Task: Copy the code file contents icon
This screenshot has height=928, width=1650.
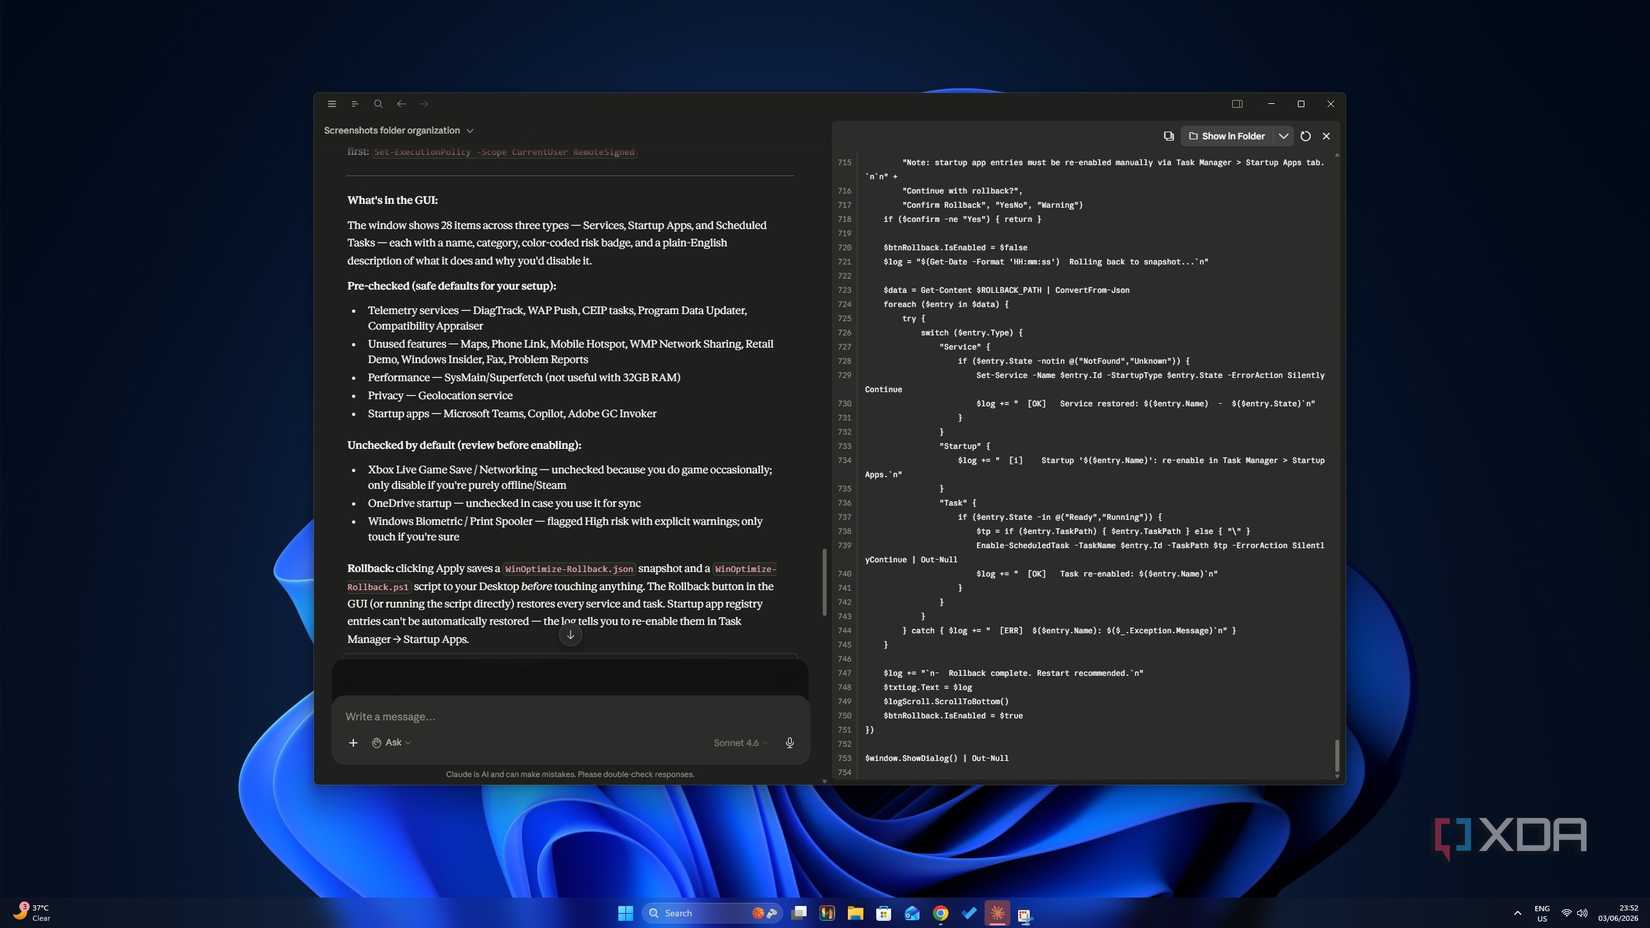Action: pyautogui.click(x=1168, y=136)
